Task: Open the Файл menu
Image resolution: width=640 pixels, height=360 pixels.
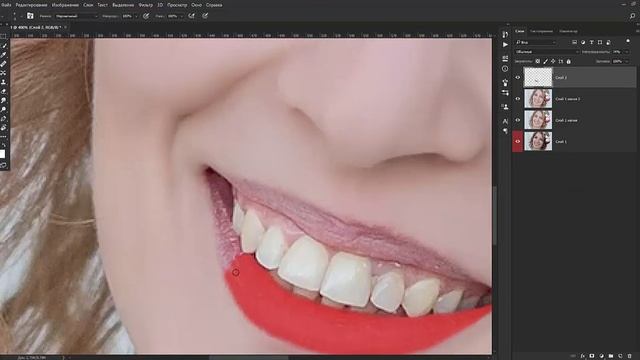Action: pos(6,5)
